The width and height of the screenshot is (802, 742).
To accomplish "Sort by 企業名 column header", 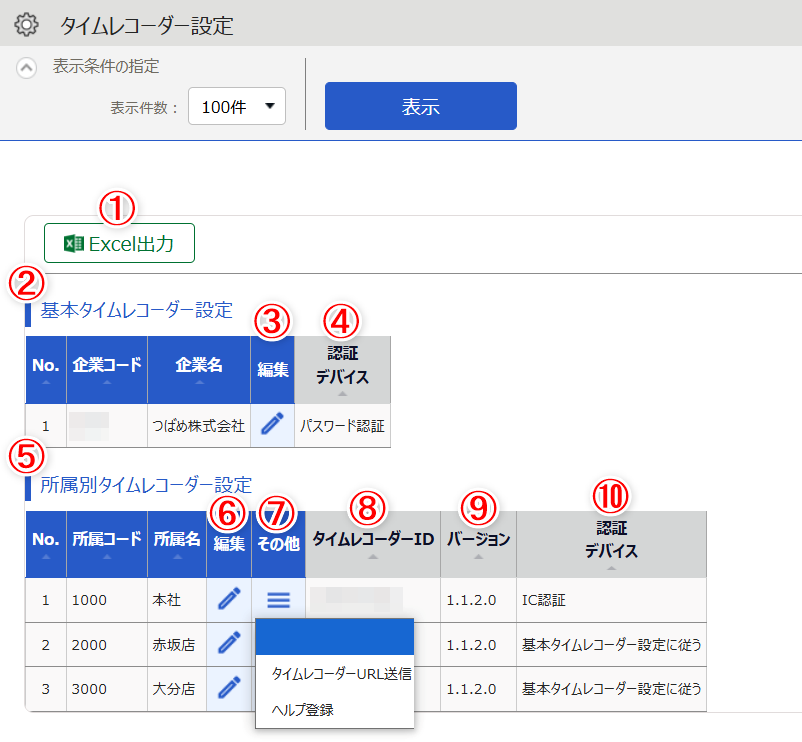I will coord(198,369).
